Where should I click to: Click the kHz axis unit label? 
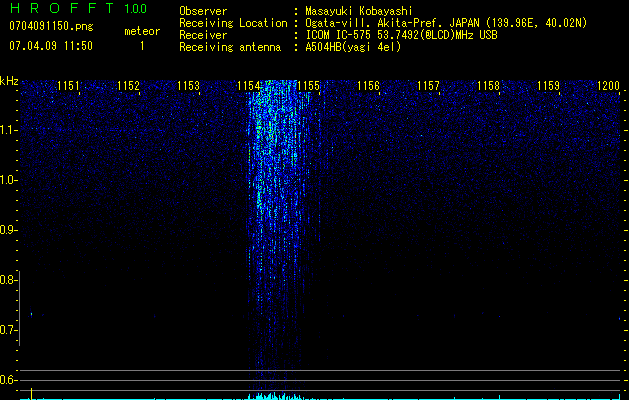click(9, 81)
